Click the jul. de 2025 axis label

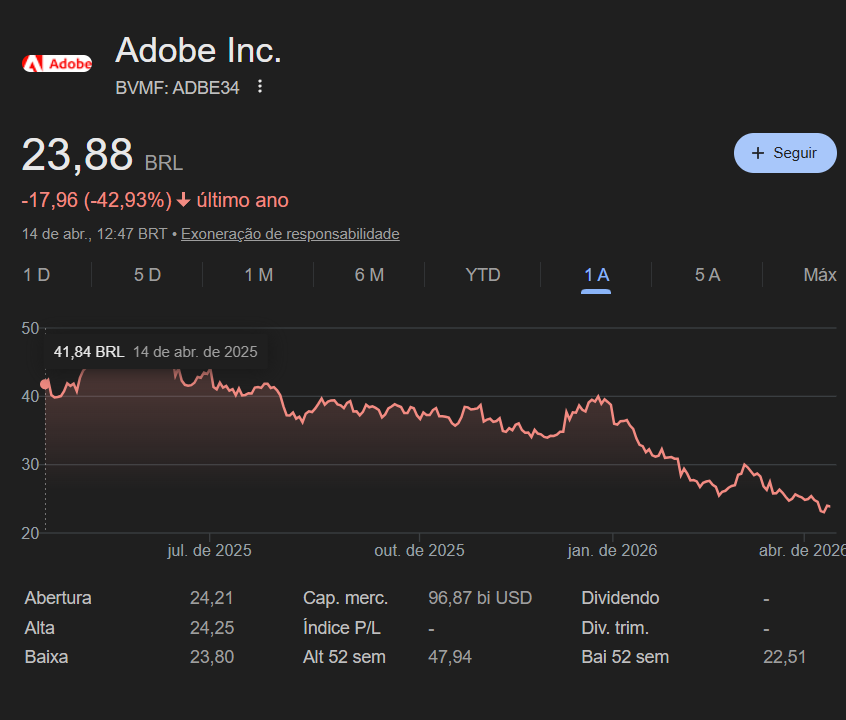(209, 550)
